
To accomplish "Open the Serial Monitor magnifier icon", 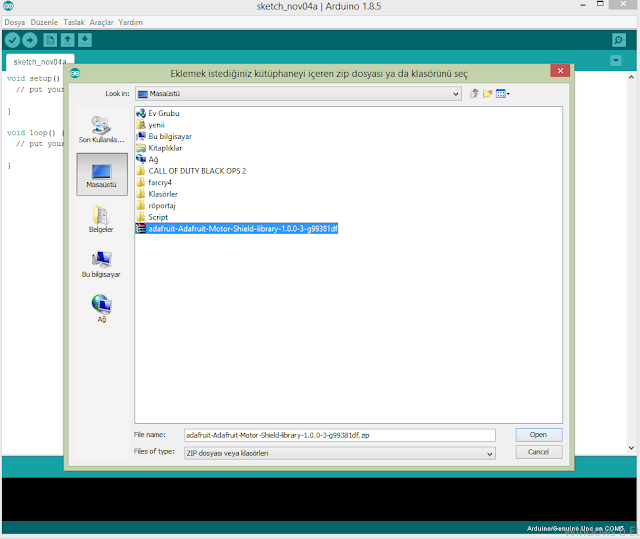I will pyautogui.click(x=619, y=40).
